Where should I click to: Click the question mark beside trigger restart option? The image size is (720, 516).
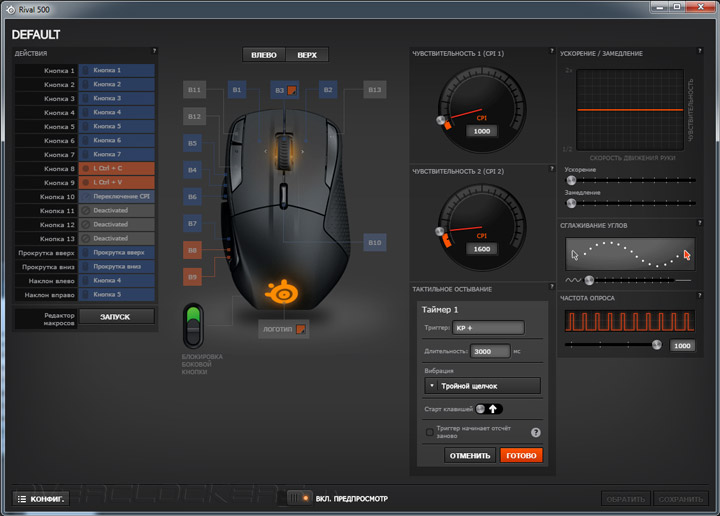(535, 432)
